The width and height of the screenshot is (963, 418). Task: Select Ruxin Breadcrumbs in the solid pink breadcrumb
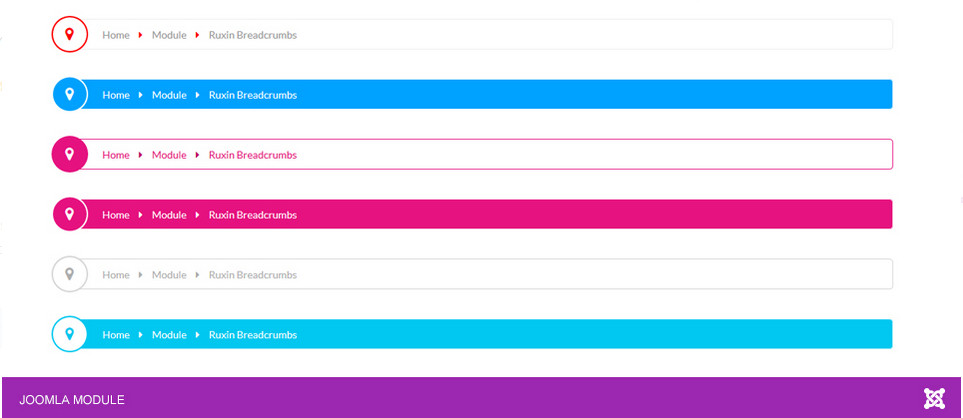253,215
